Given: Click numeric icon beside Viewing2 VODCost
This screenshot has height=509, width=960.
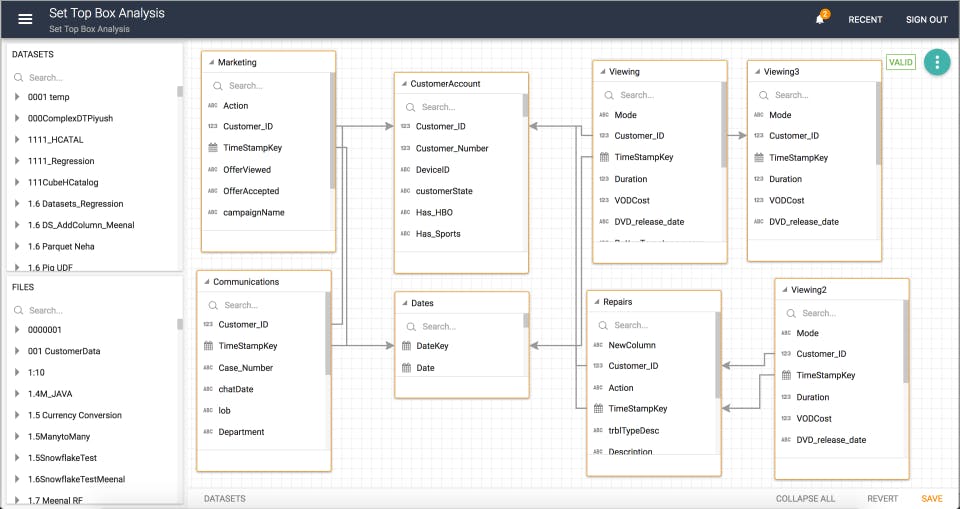Looking at the screenshot, I should tap(786, 418).
